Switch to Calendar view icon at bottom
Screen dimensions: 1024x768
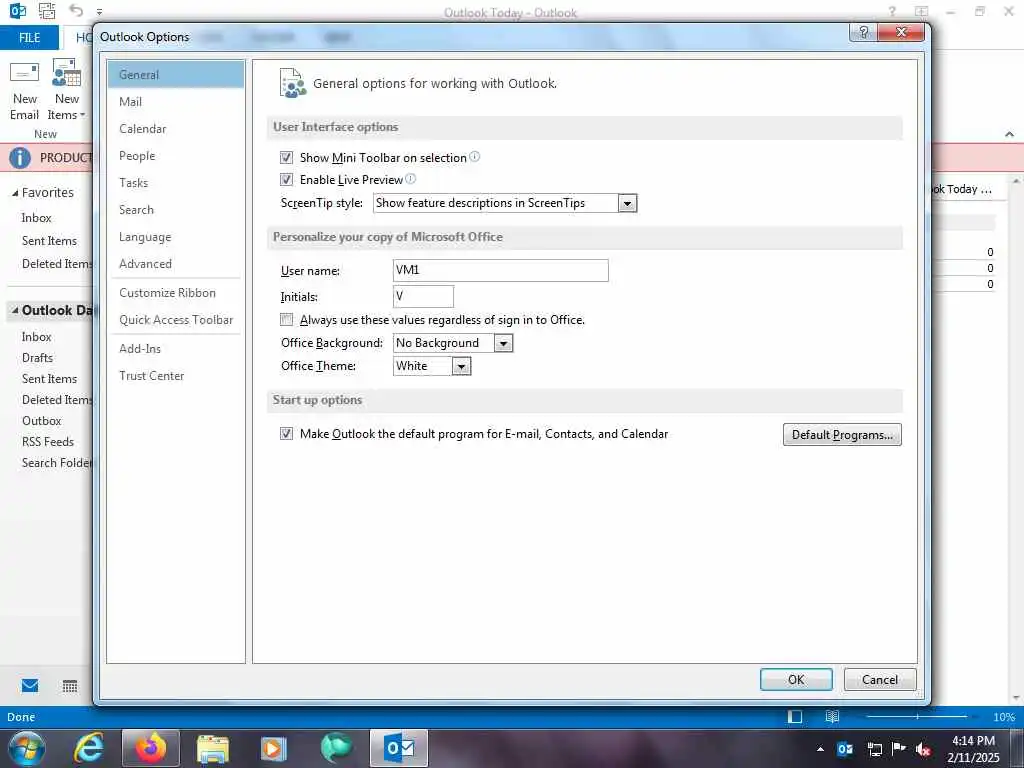click(x=70, y=686)
